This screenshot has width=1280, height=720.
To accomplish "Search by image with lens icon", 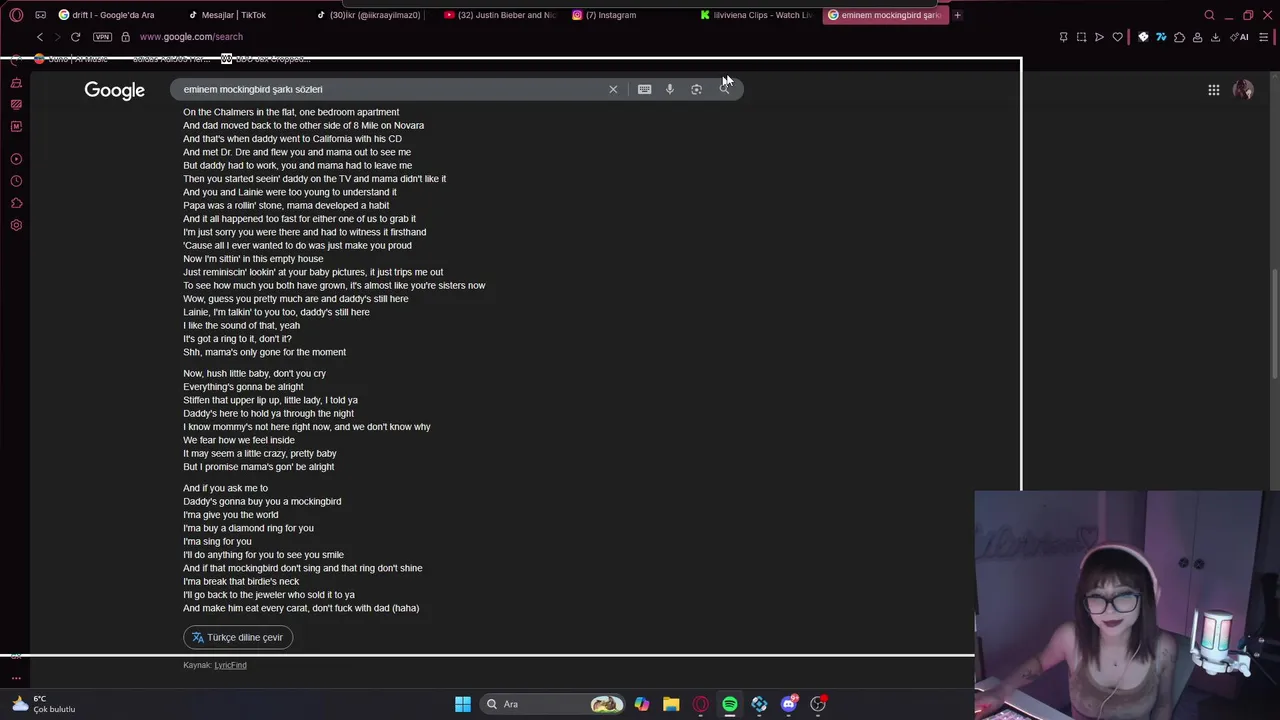I will click(696, 89).
